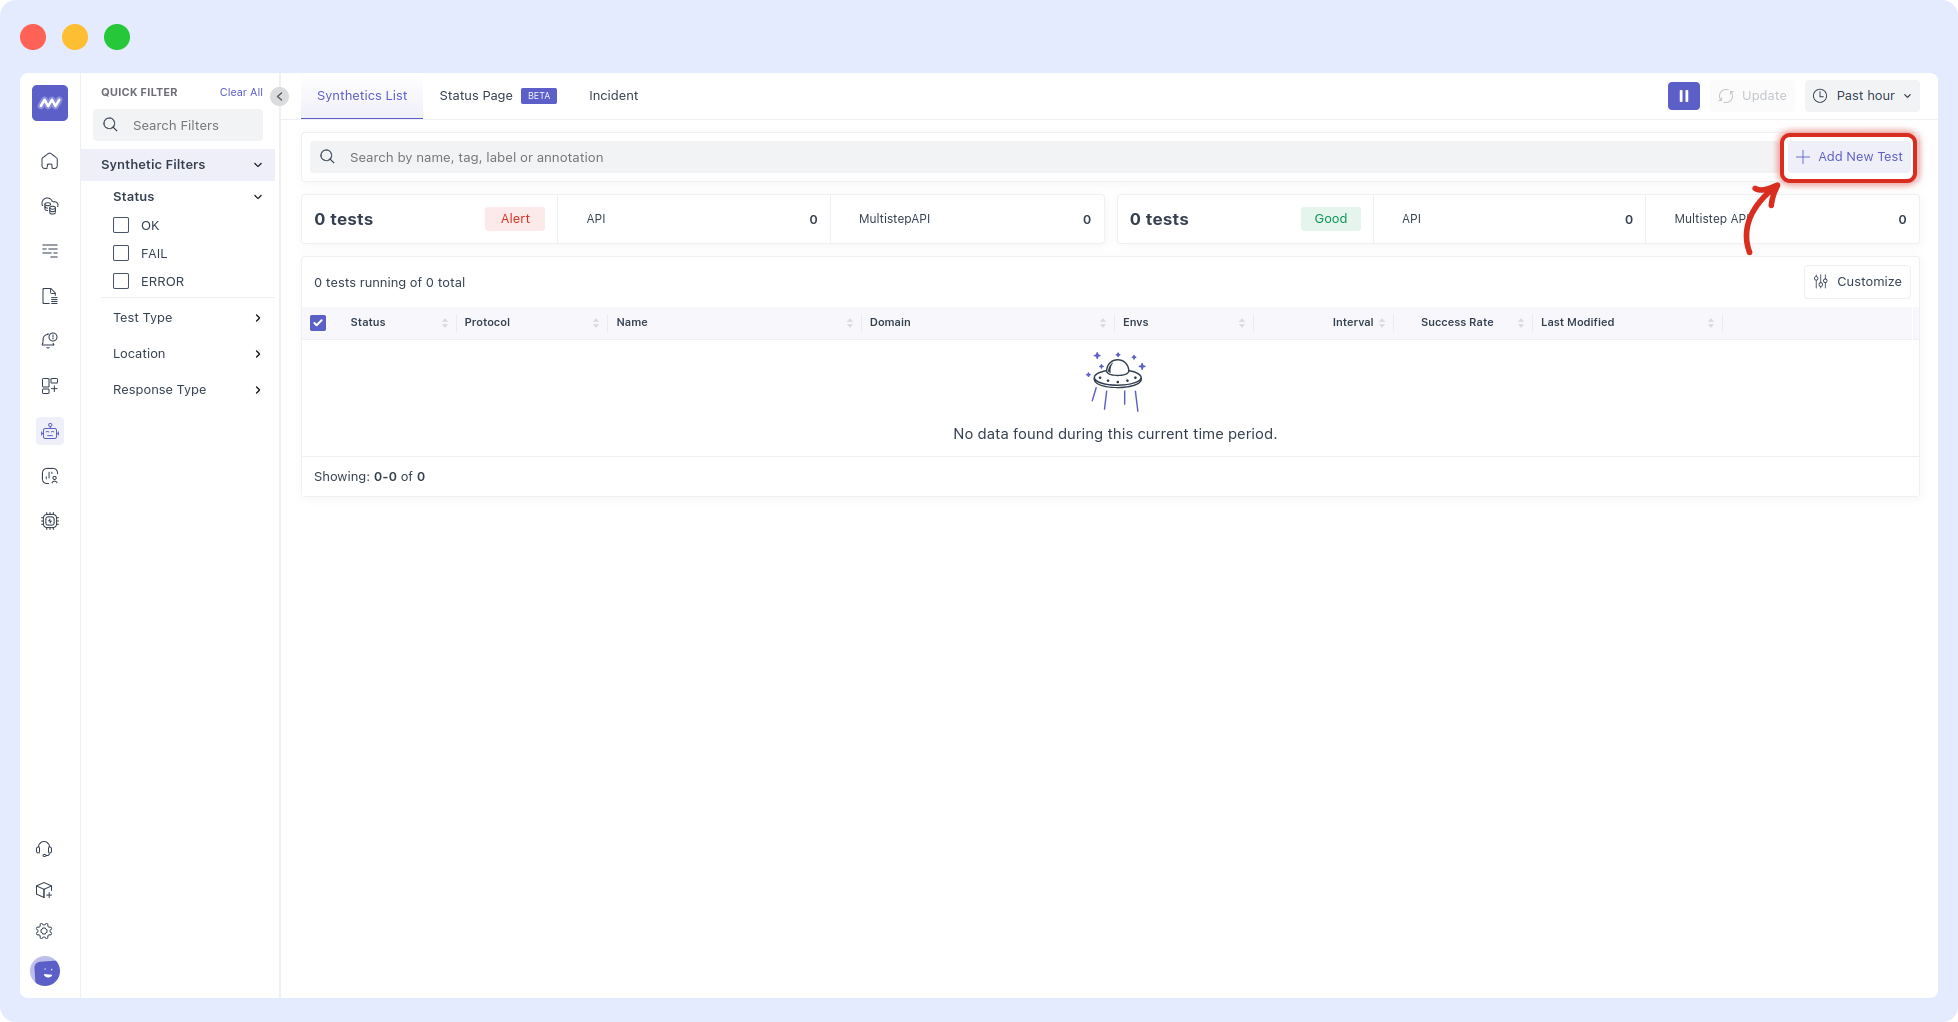Click the Clear All filters link
Image resolution: width=1958 pixels, height=1022 pixels.
click(241, 92)
